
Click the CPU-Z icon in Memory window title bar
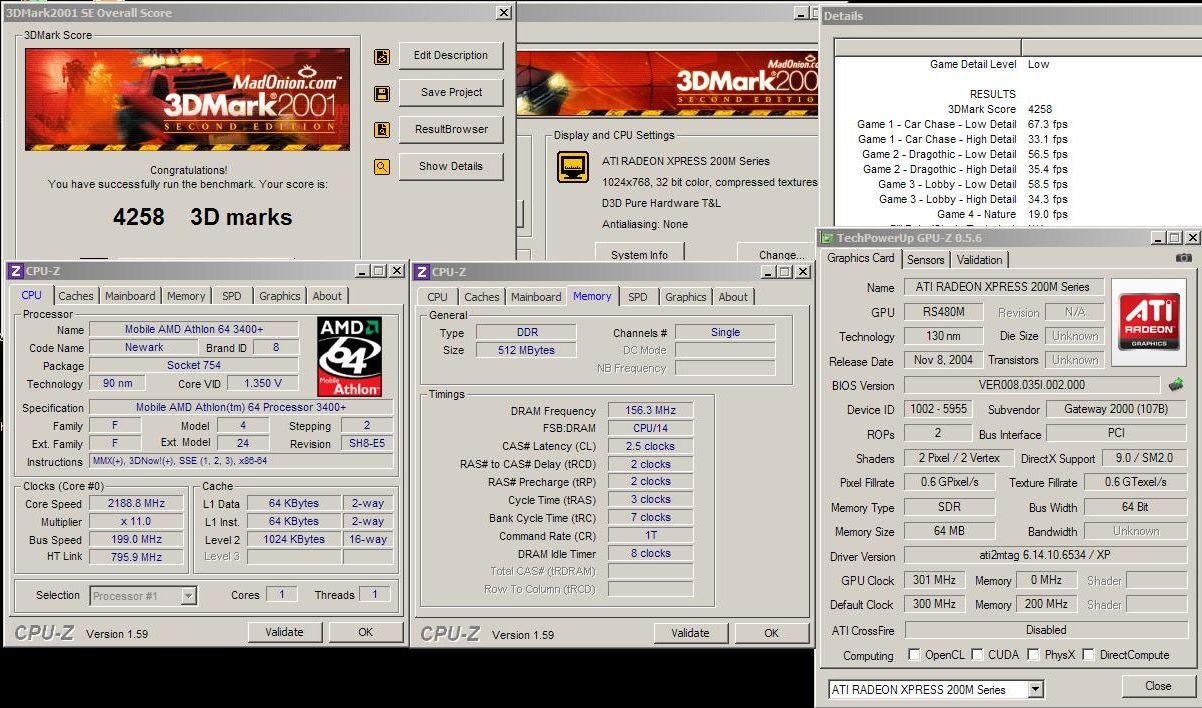tap(422, 272)
